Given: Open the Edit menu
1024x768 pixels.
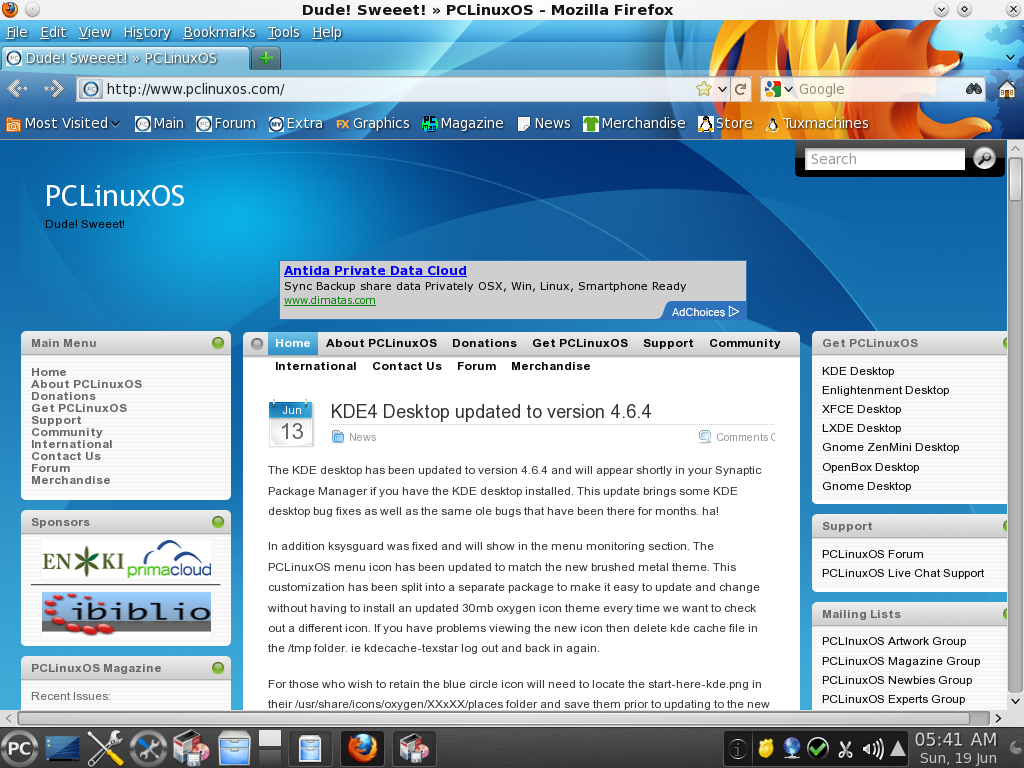Looking at the screenshot, I should point(53,32).
